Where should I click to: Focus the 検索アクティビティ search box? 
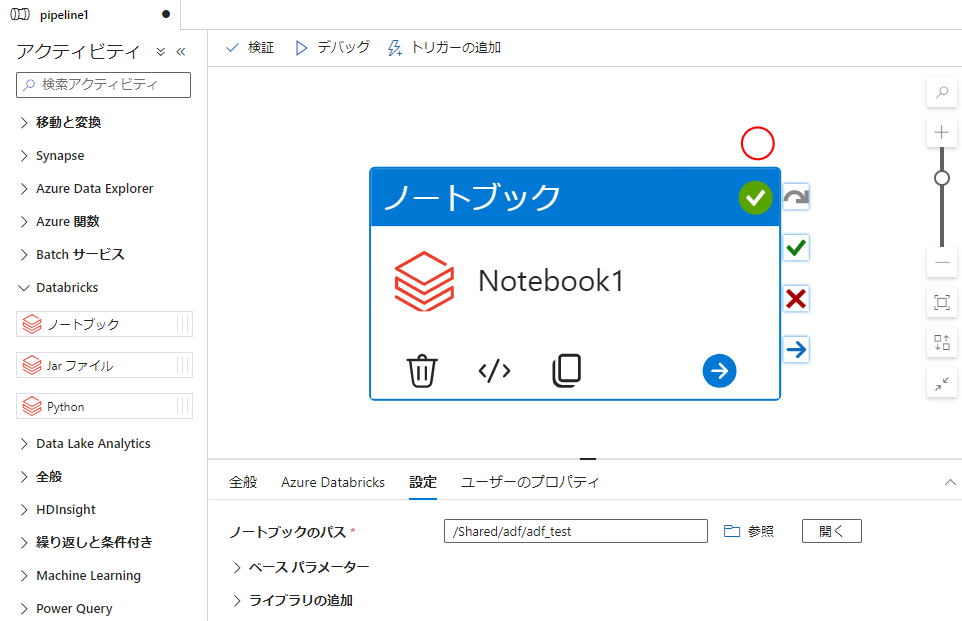pos(103,85)
